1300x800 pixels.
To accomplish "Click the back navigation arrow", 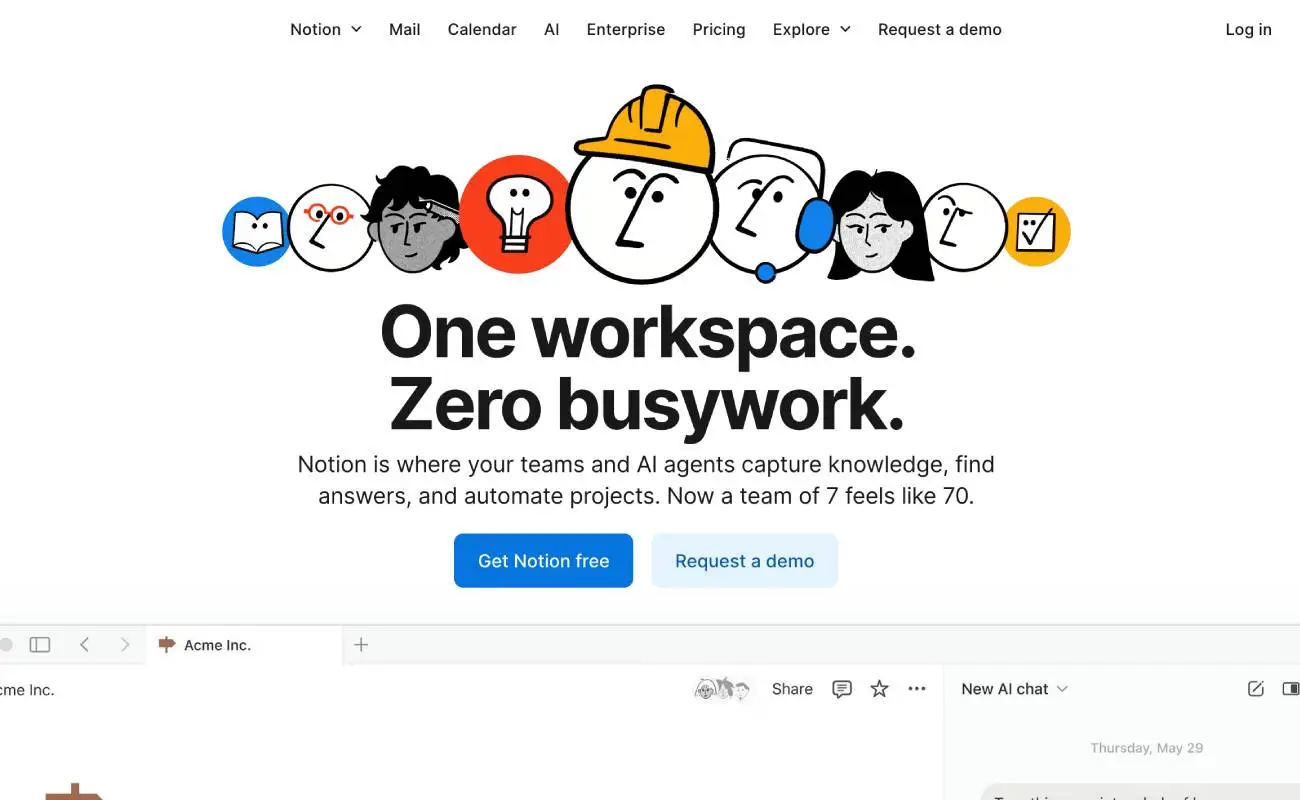I will click(85, 645).
